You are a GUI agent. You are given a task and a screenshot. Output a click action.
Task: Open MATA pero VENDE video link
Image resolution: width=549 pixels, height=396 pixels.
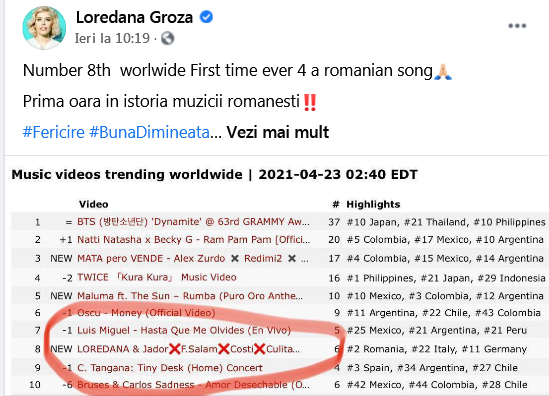coord(193,258)
